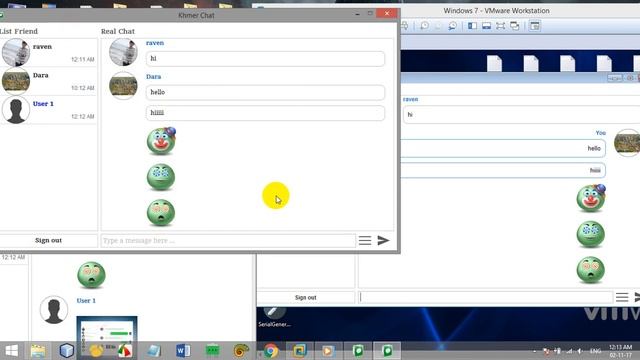Click the clown emoji in Khmer Chat conversation
Image resolution: width=640 pixels, height=360 pixels.
coord(161,141)
